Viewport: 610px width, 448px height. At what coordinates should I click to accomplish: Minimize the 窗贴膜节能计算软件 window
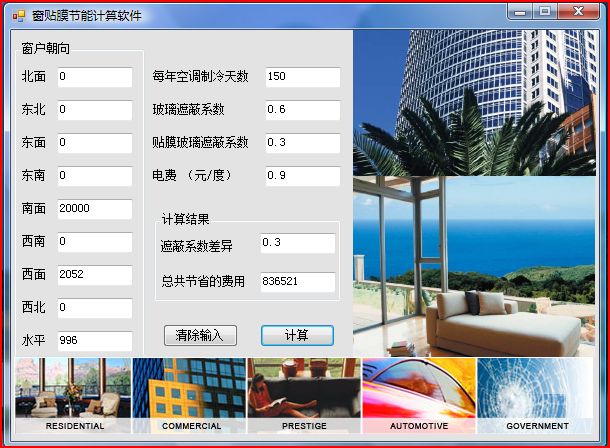point(520,11)
